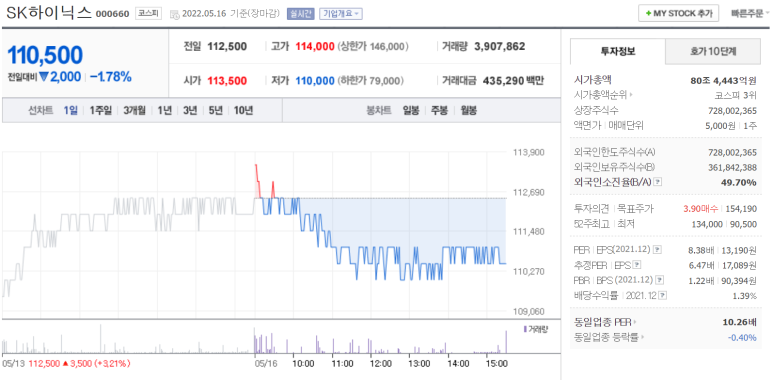Click the 동일업종 PER 10.26배 value

(x=739, y=322)
